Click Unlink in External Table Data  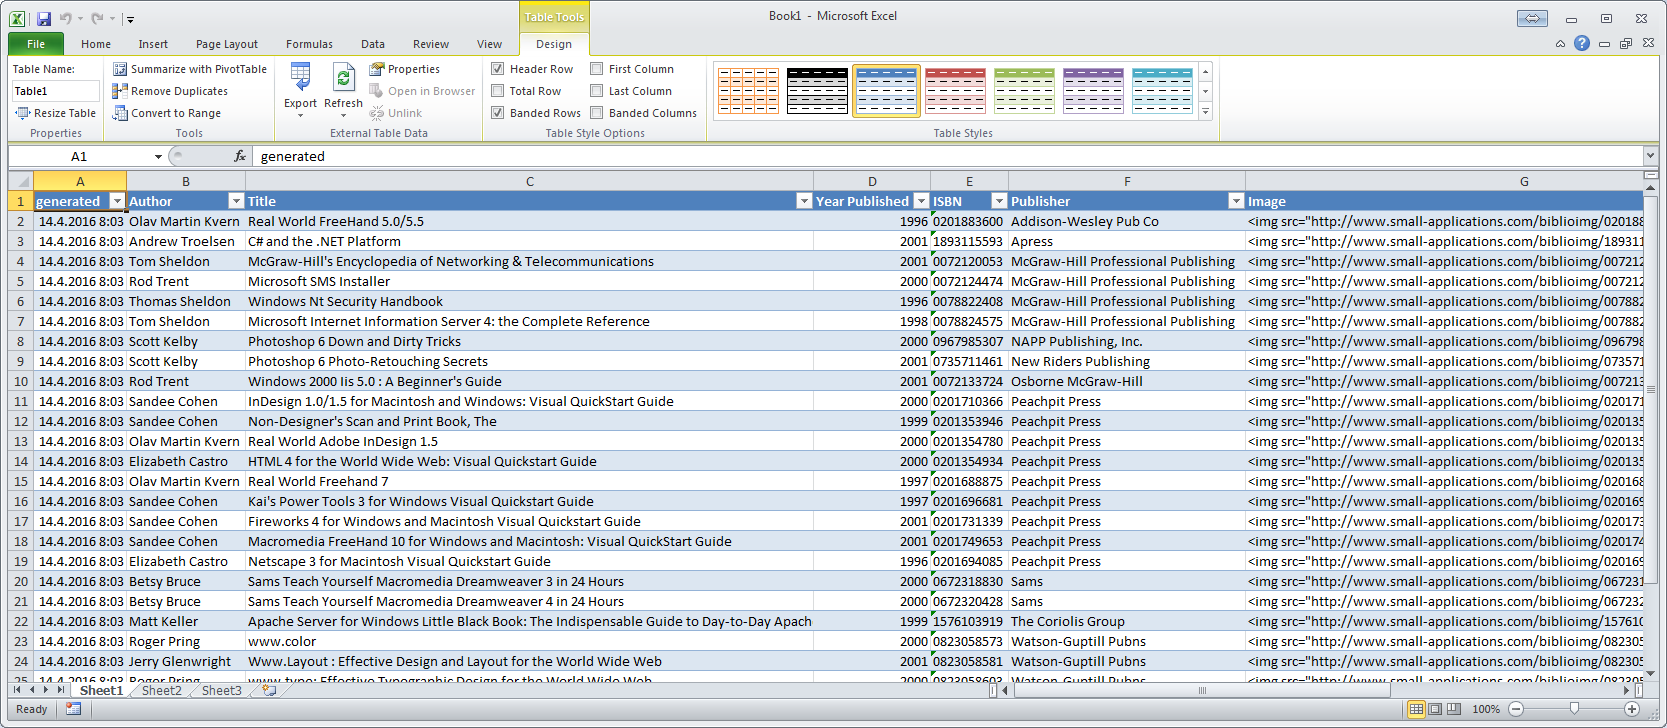pyautogui.click(x=395, y=113)
